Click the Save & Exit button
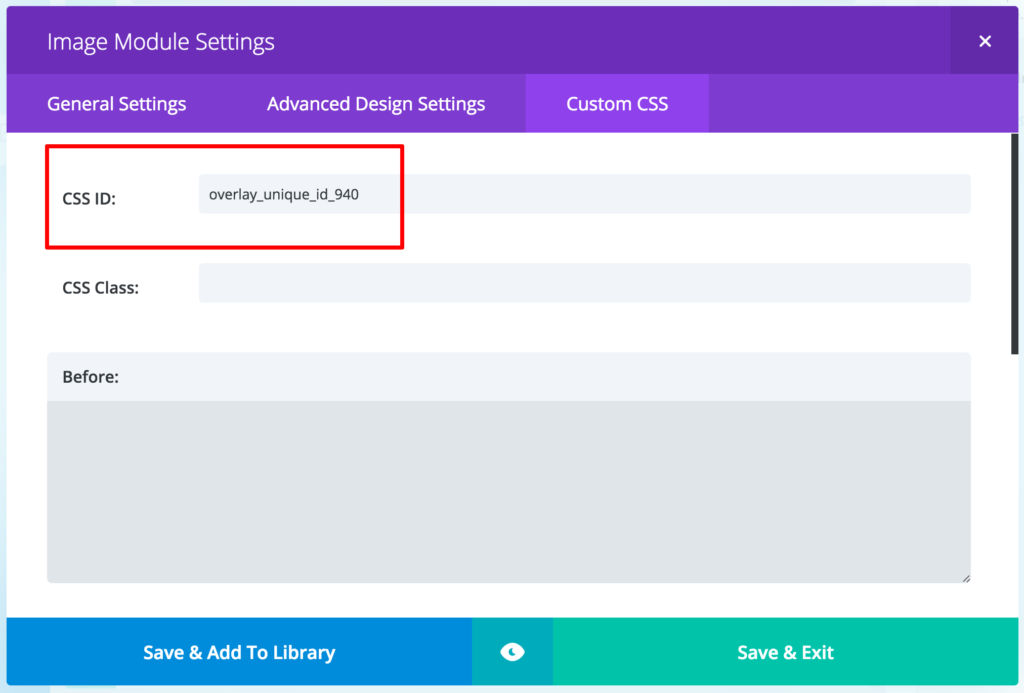The height and width of the screenshot is (693, 1024). pos(785,651)
